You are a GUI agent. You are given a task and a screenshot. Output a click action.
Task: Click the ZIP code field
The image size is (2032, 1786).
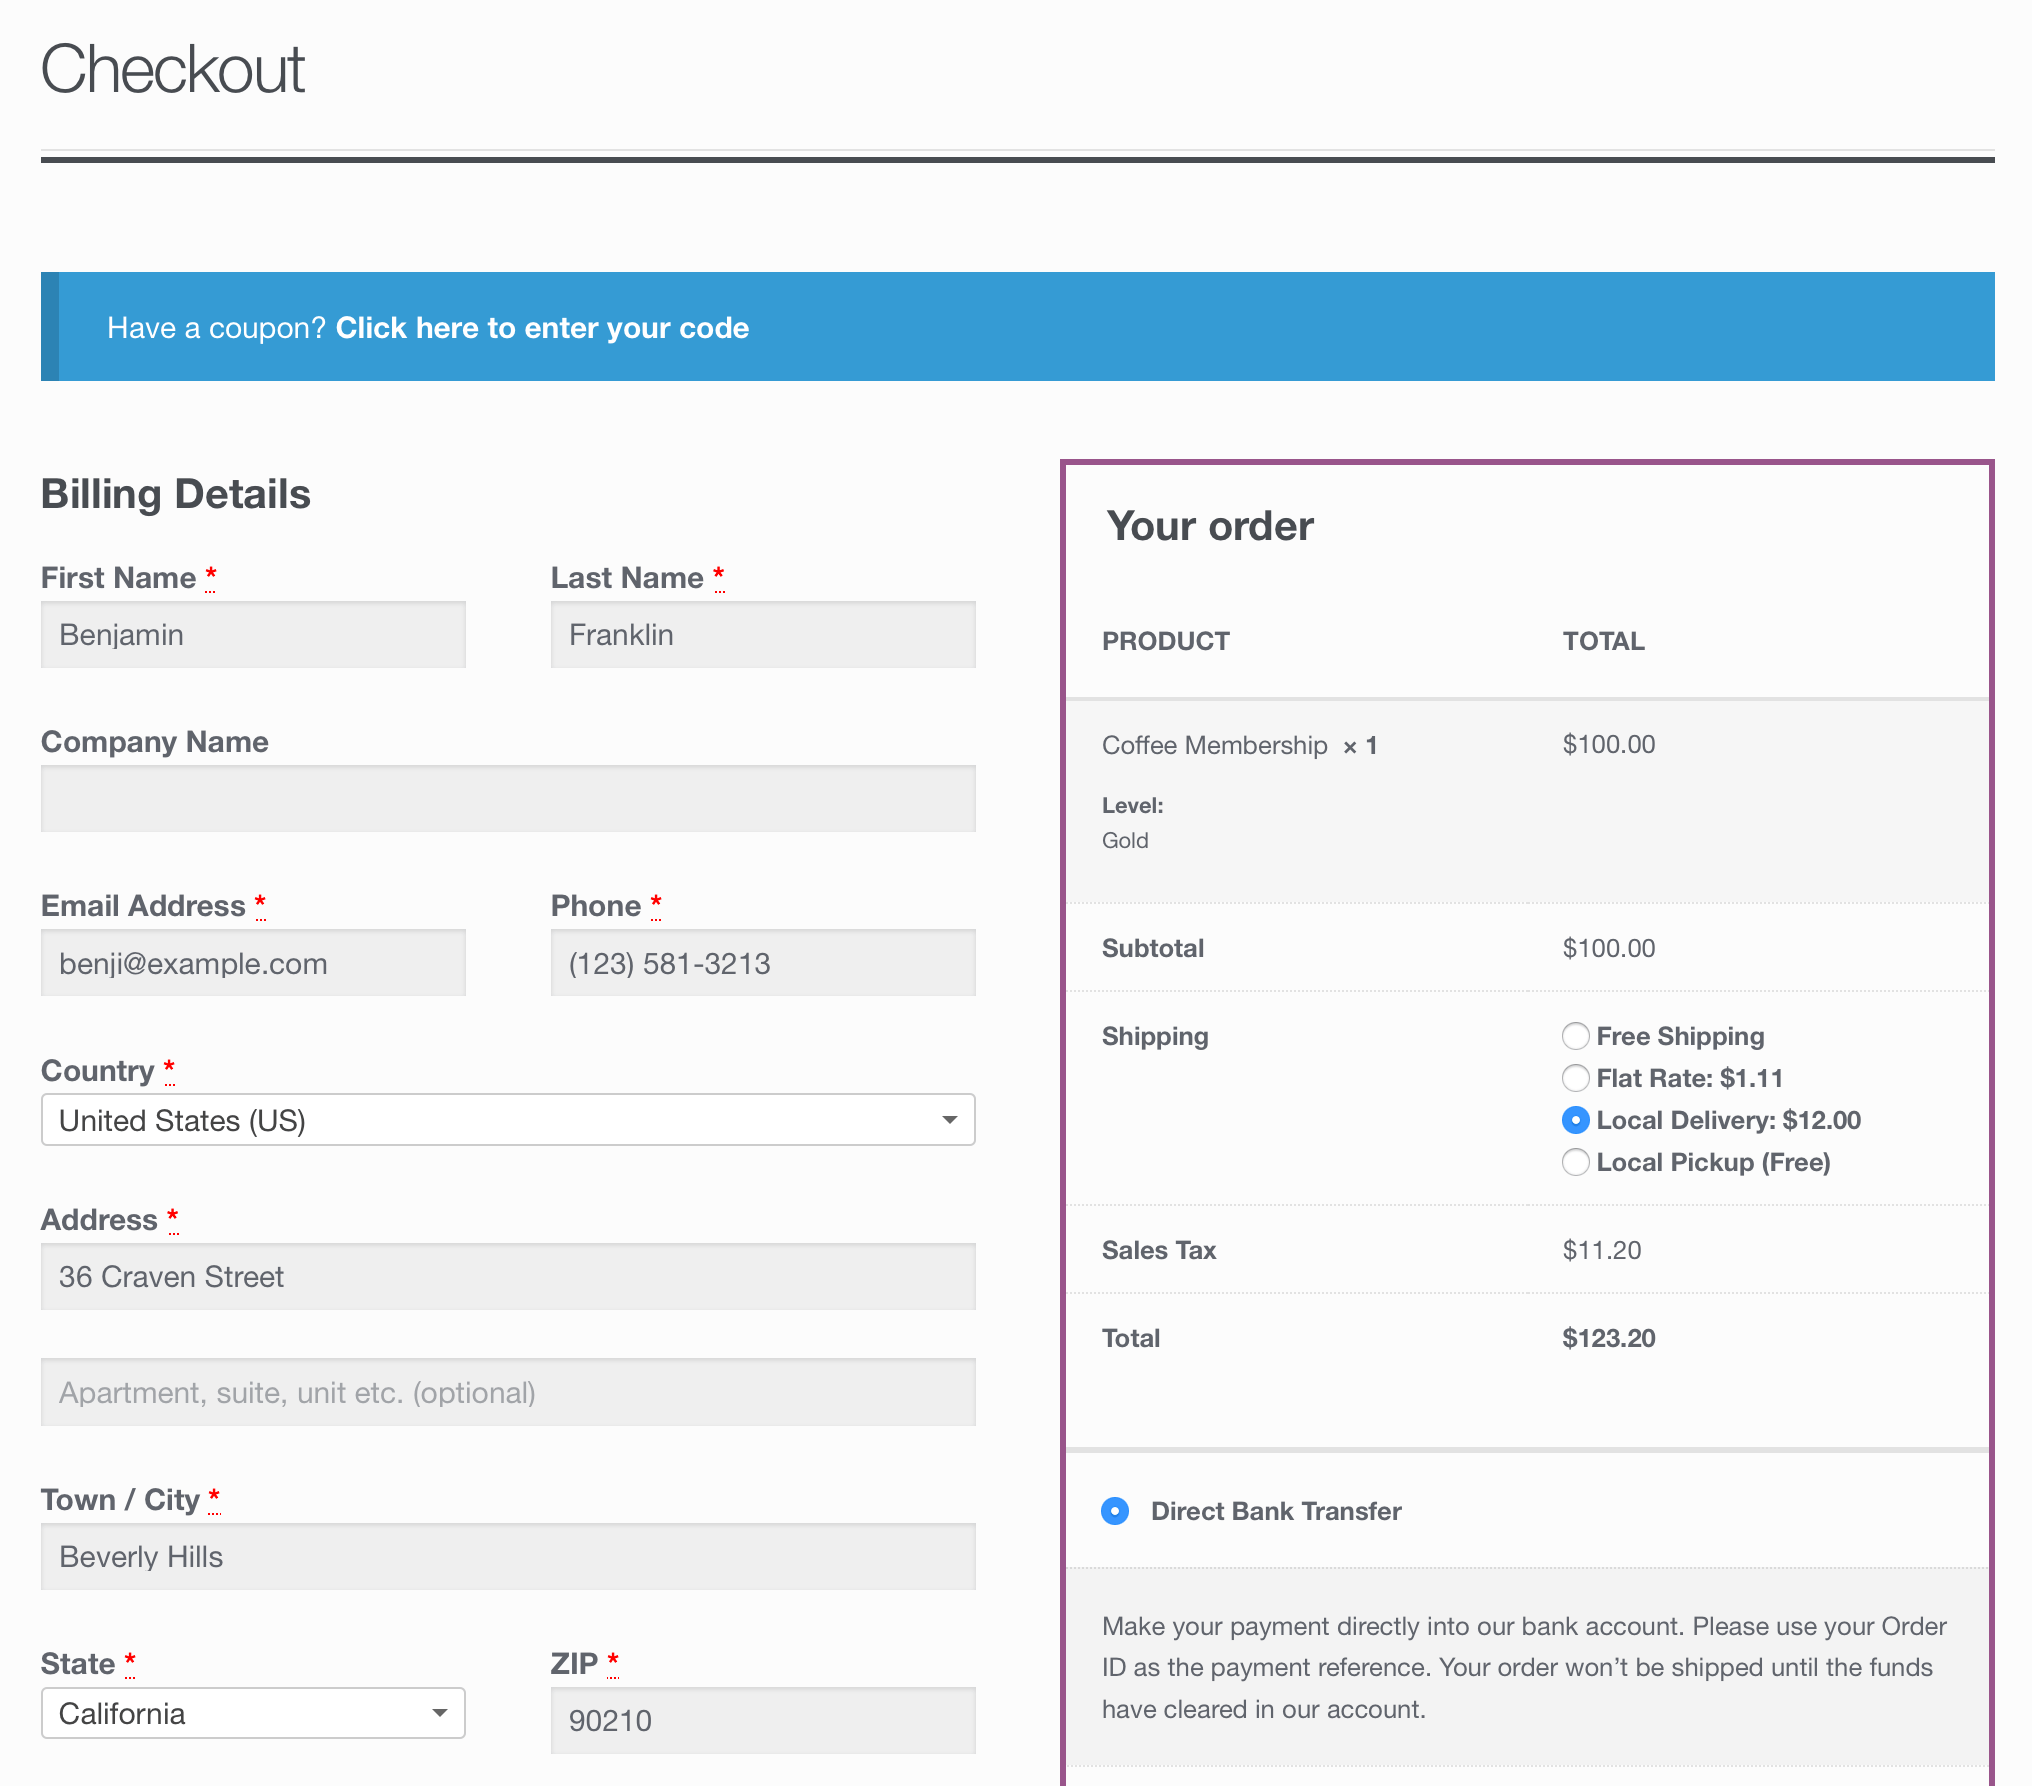(x=762, y=1720)
